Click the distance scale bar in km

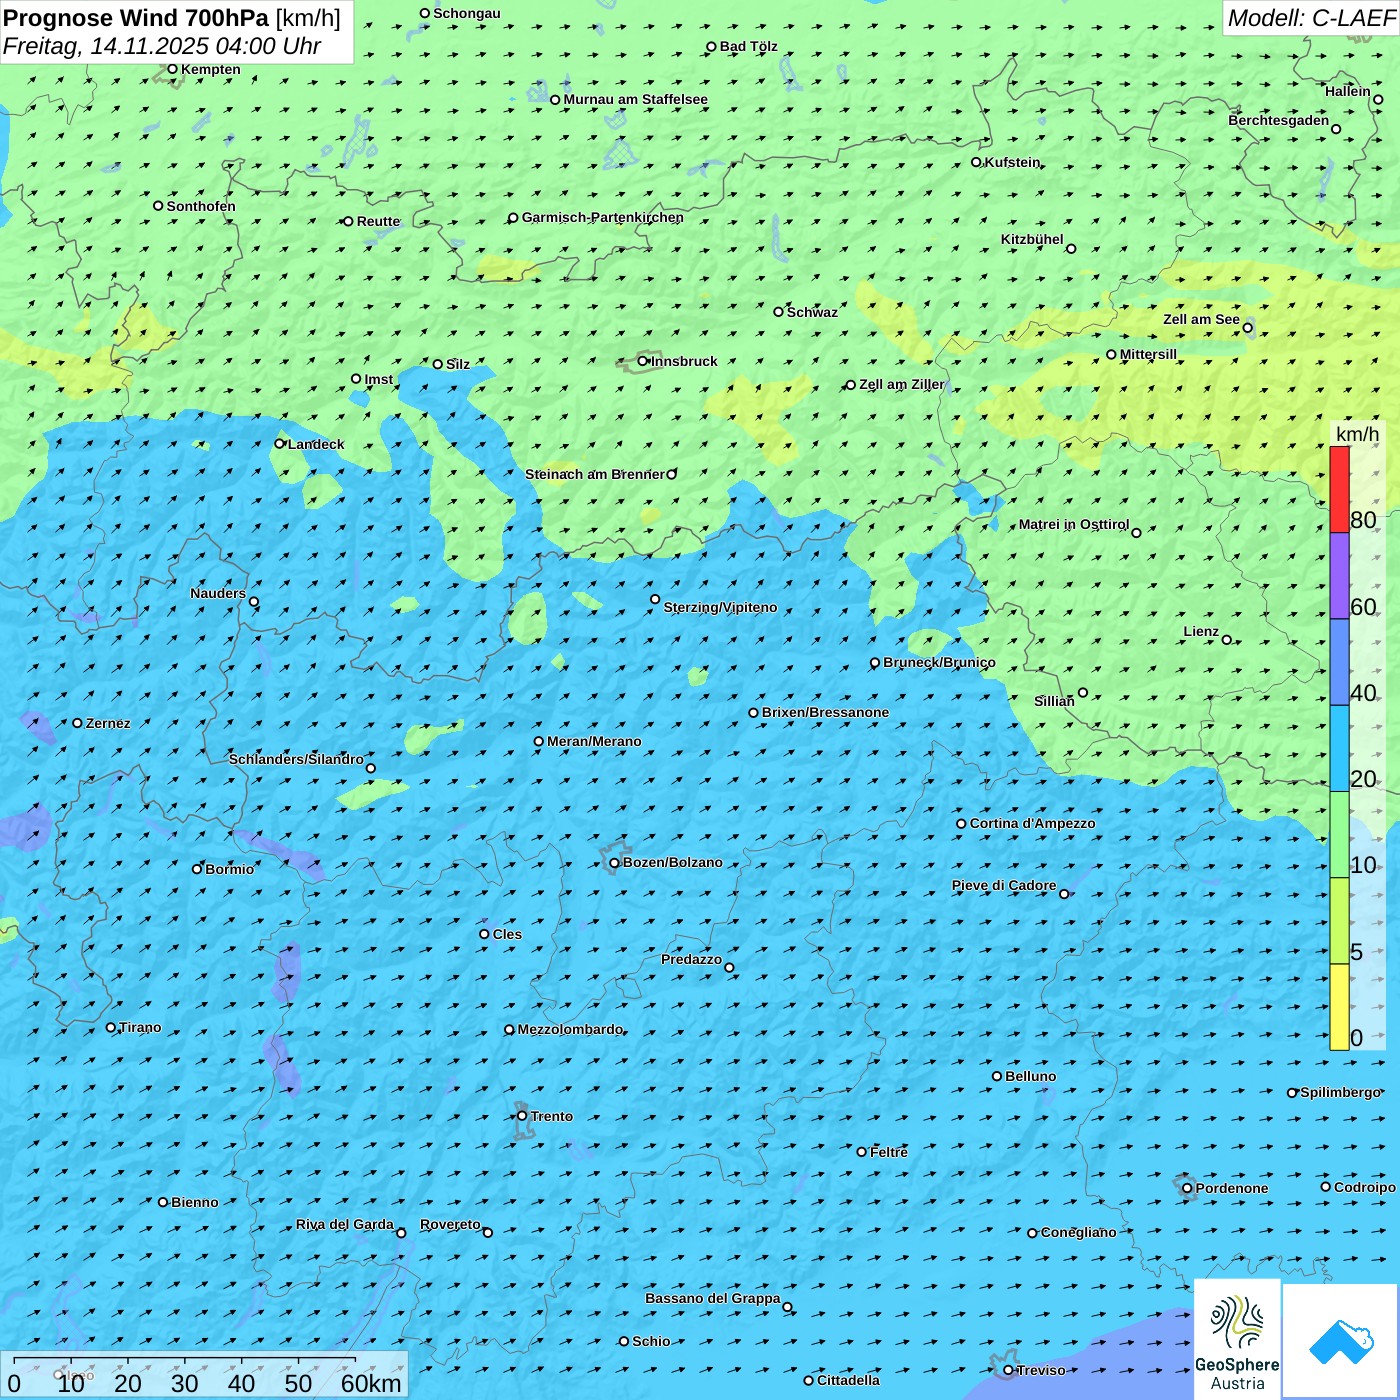pos(205,1375)
